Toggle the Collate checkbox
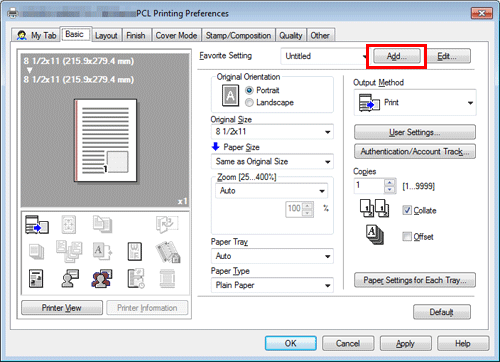Image resolution: width=500 pixels, height=362 pixels. 407,210
